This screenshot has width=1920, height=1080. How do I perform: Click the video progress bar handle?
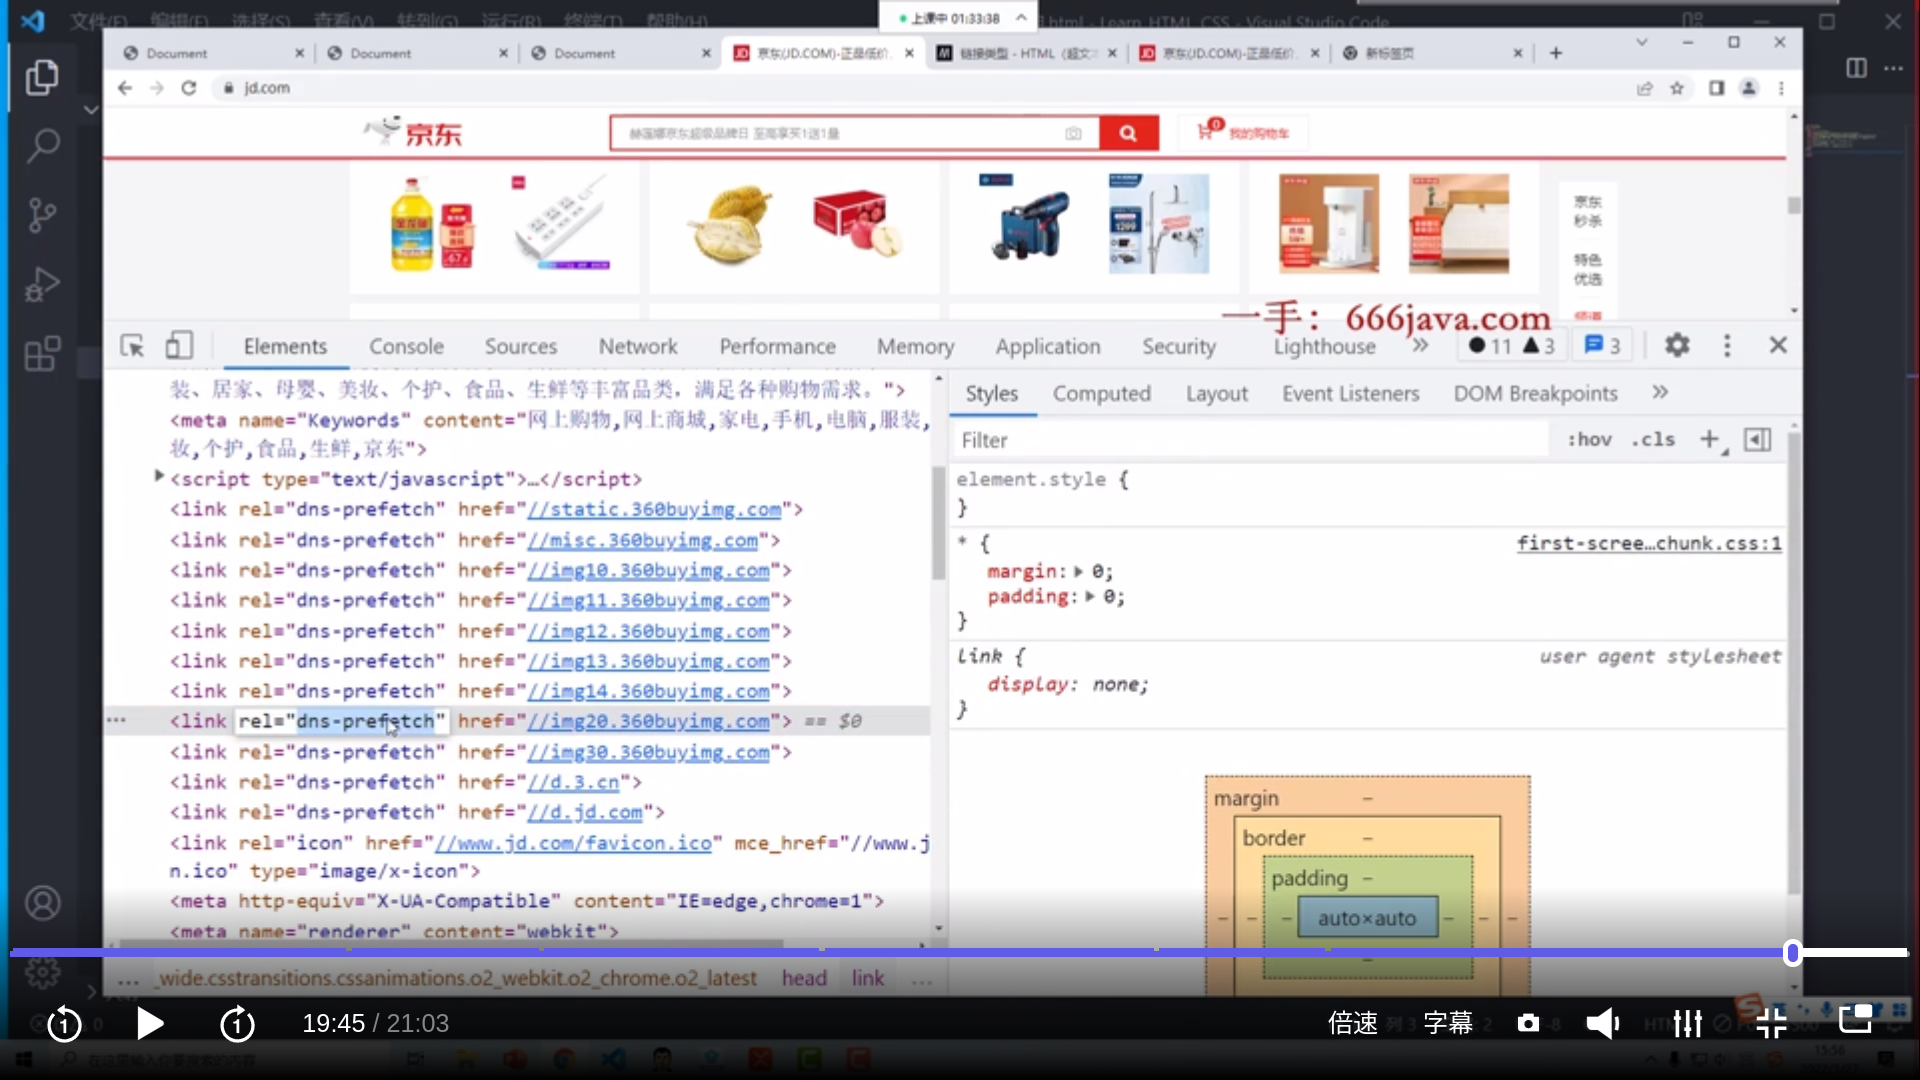pos(1792,953)
